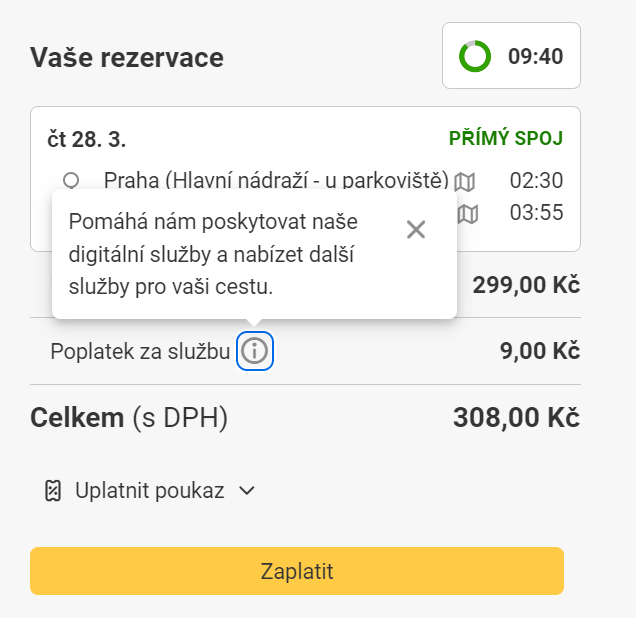636x618 pixels.
Task: Click the departure stop circle marker
Action: point(71,180)
